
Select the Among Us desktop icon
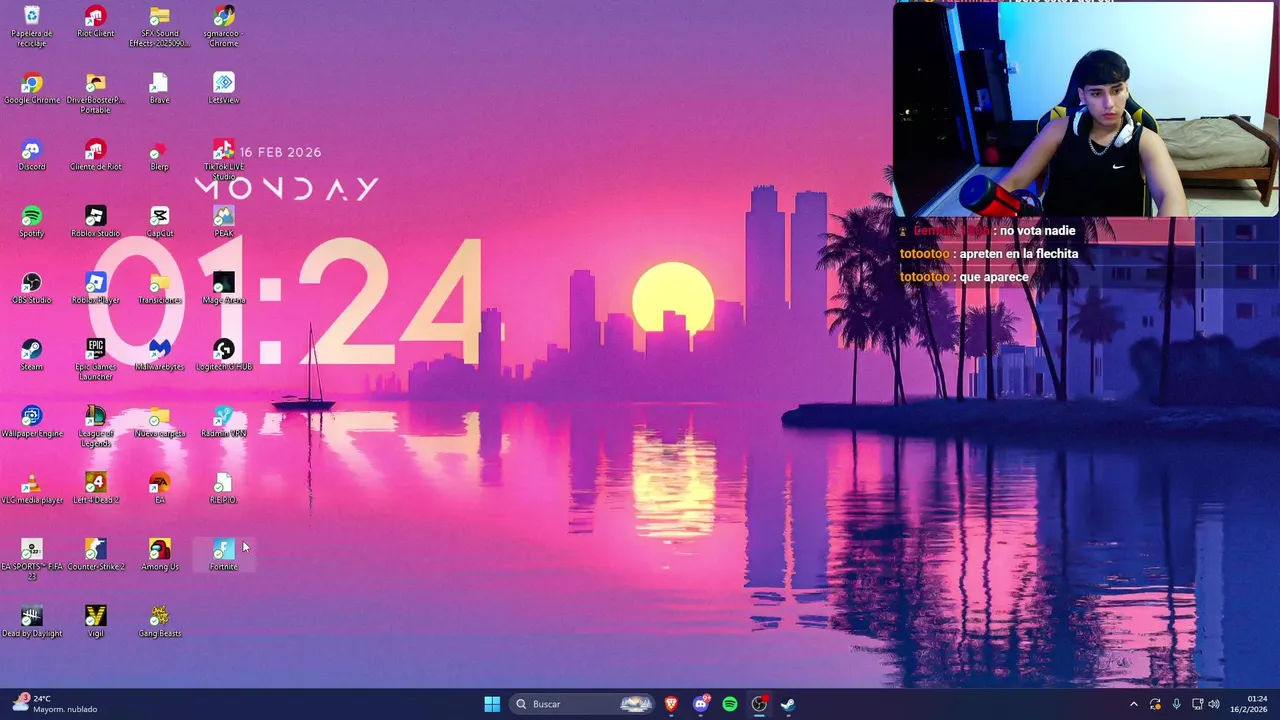(160, 556)
